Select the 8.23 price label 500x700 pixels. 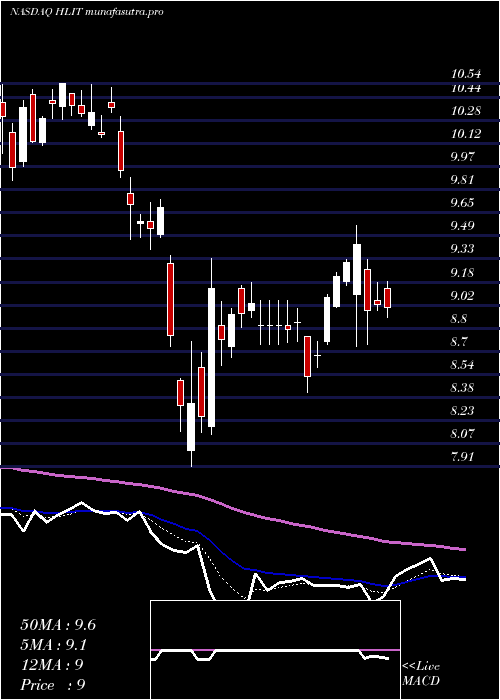point(462,411)
